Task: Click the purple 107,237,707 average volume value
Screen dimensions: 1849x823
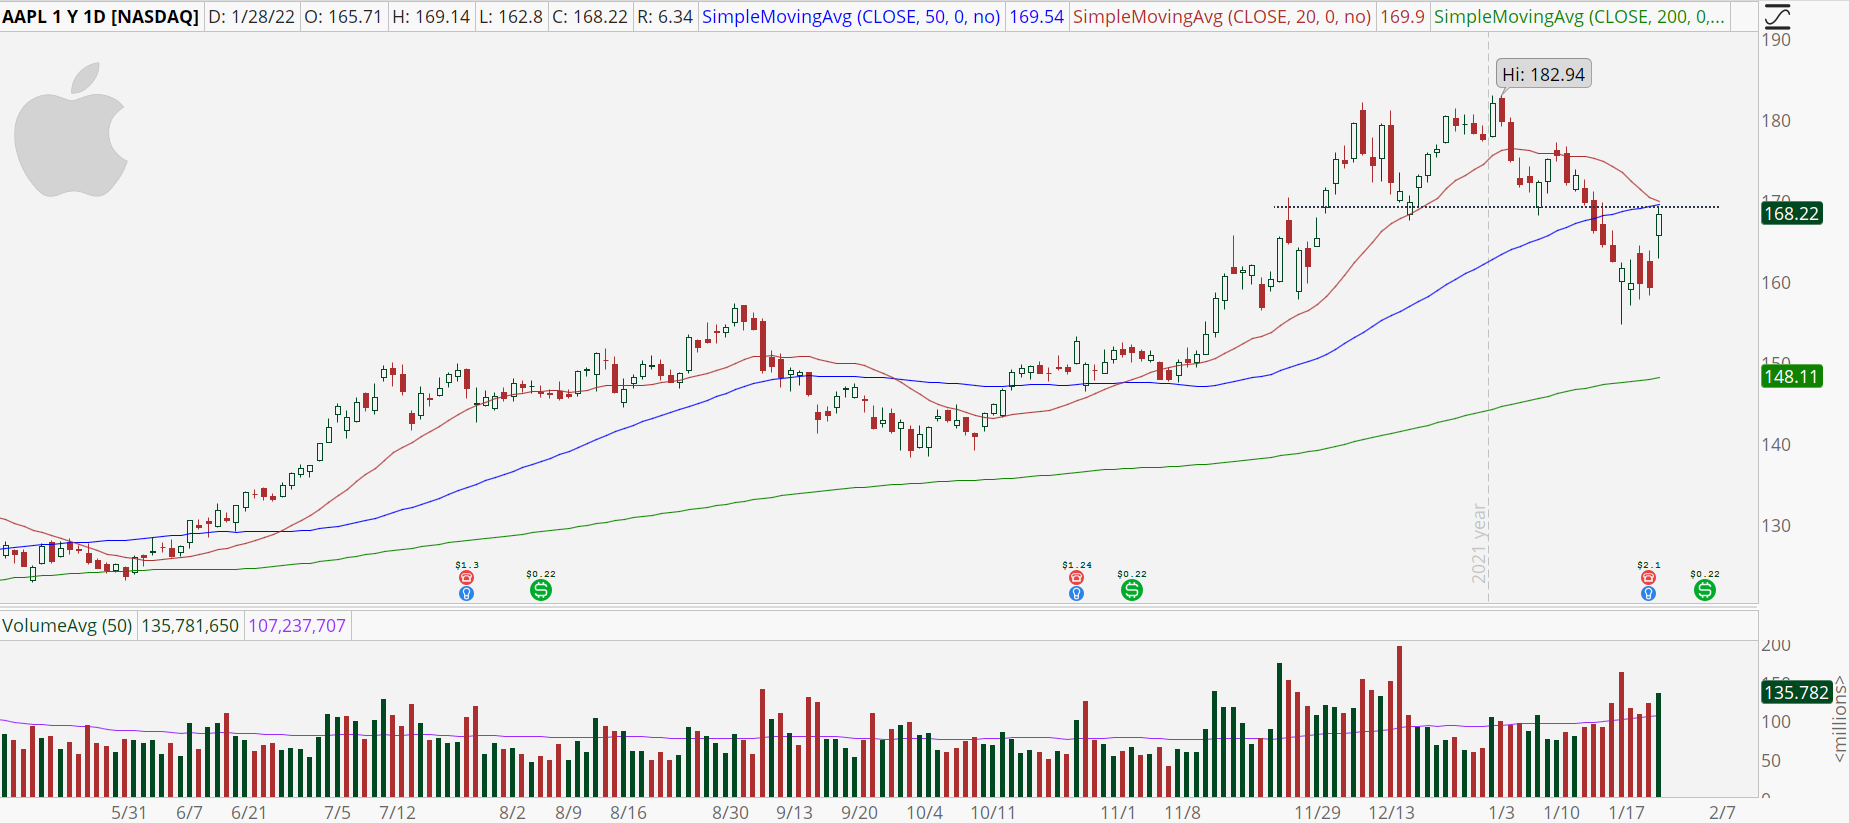Action: [x=297, y=626]
